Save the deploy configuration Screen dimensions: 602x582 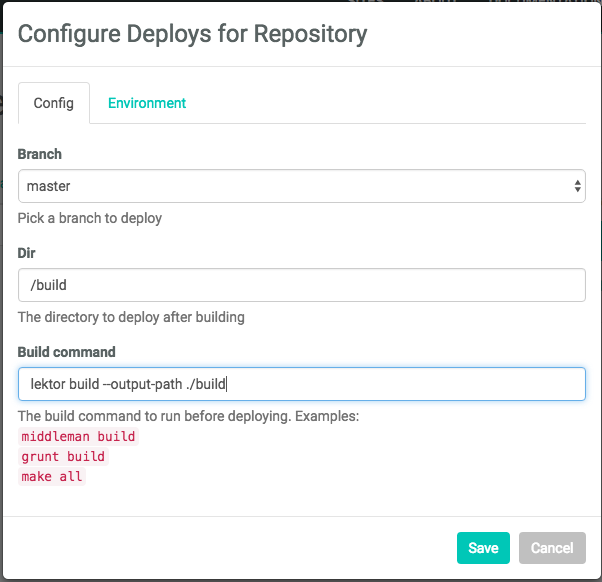(x=483, y=548)
